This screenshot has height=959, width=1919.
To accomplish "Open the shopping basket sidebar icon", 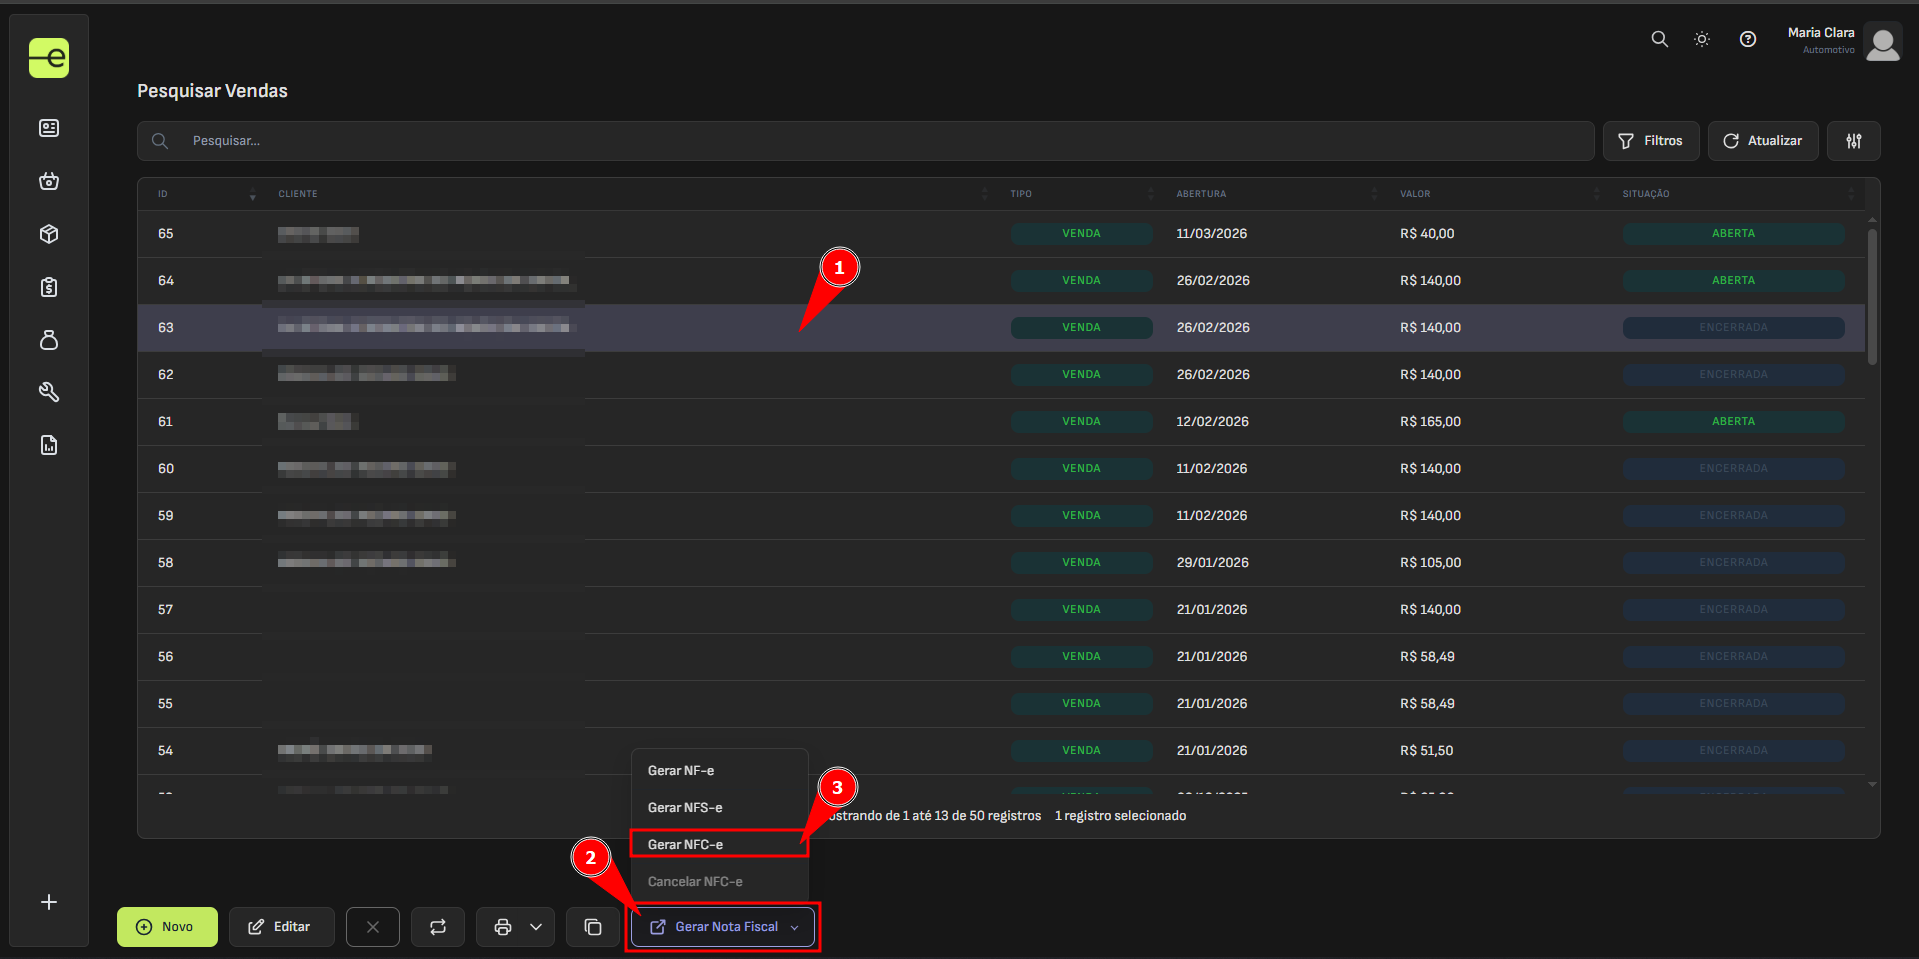I will (x=49, y=181).
